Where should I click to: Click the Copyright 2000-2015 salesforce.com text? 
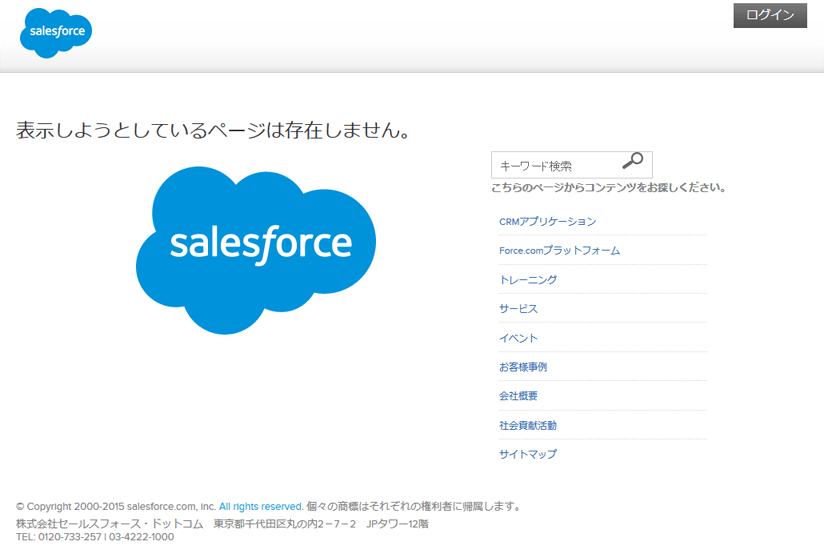click(x=116, y=506)
